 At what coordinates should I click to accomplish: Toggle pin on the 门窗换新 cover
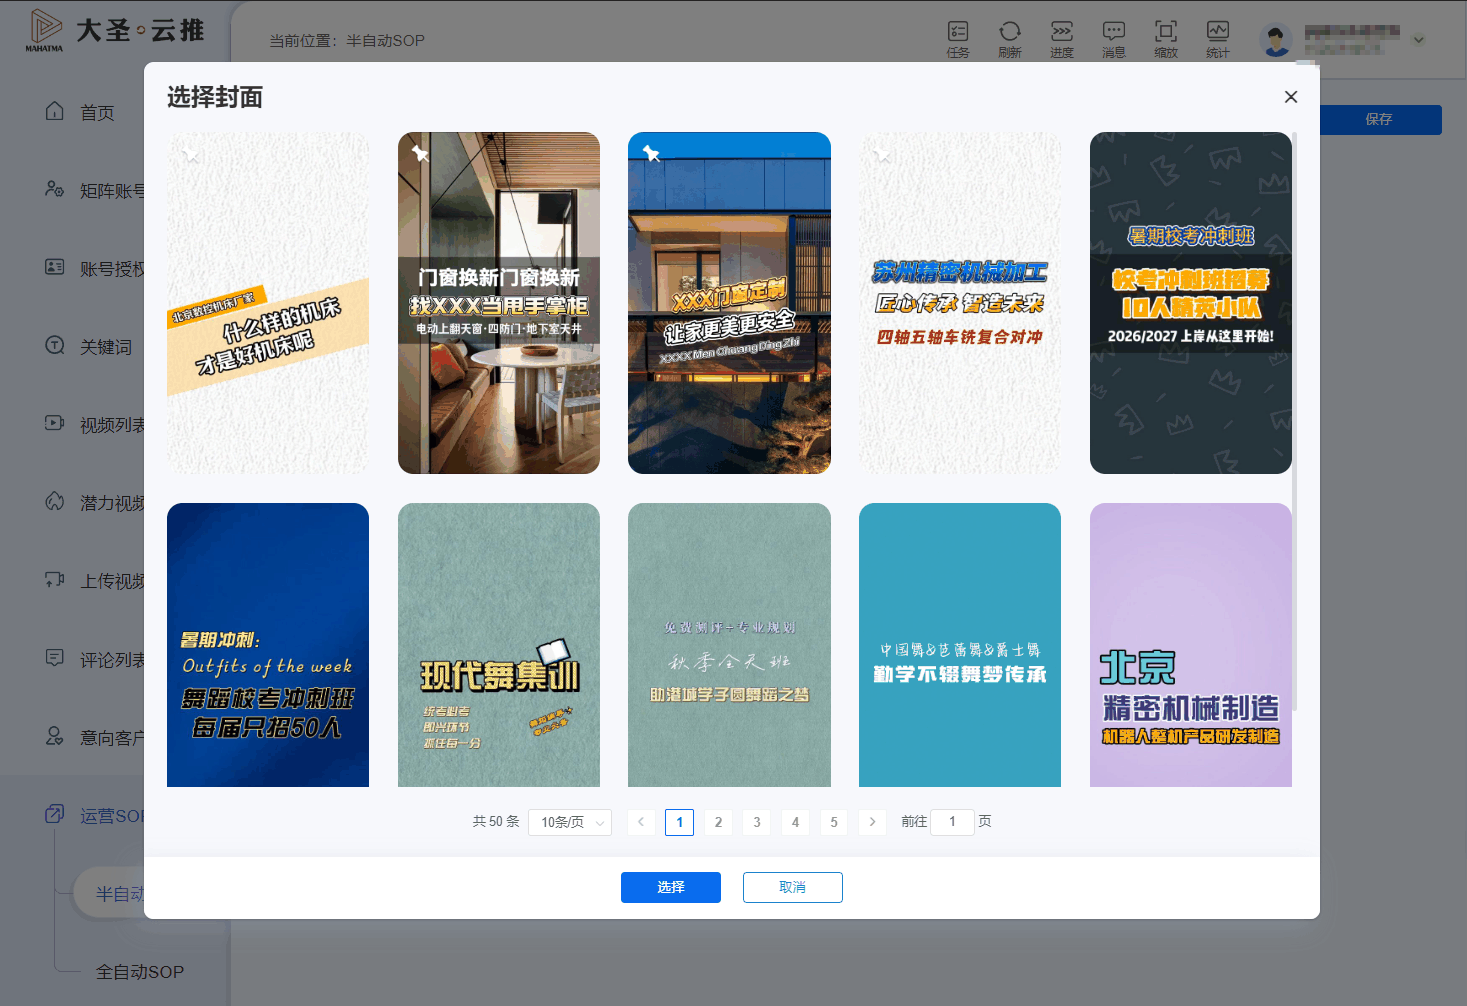point(420,153)
